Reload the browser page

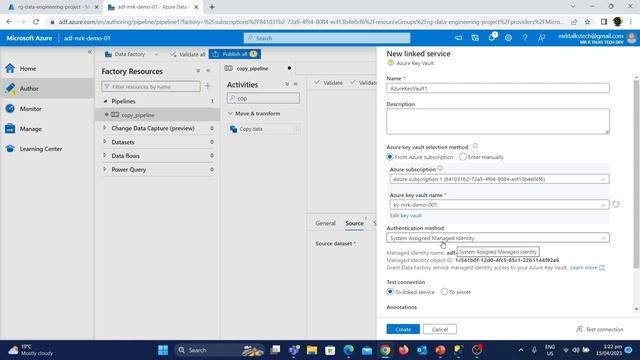pos(36,22)
